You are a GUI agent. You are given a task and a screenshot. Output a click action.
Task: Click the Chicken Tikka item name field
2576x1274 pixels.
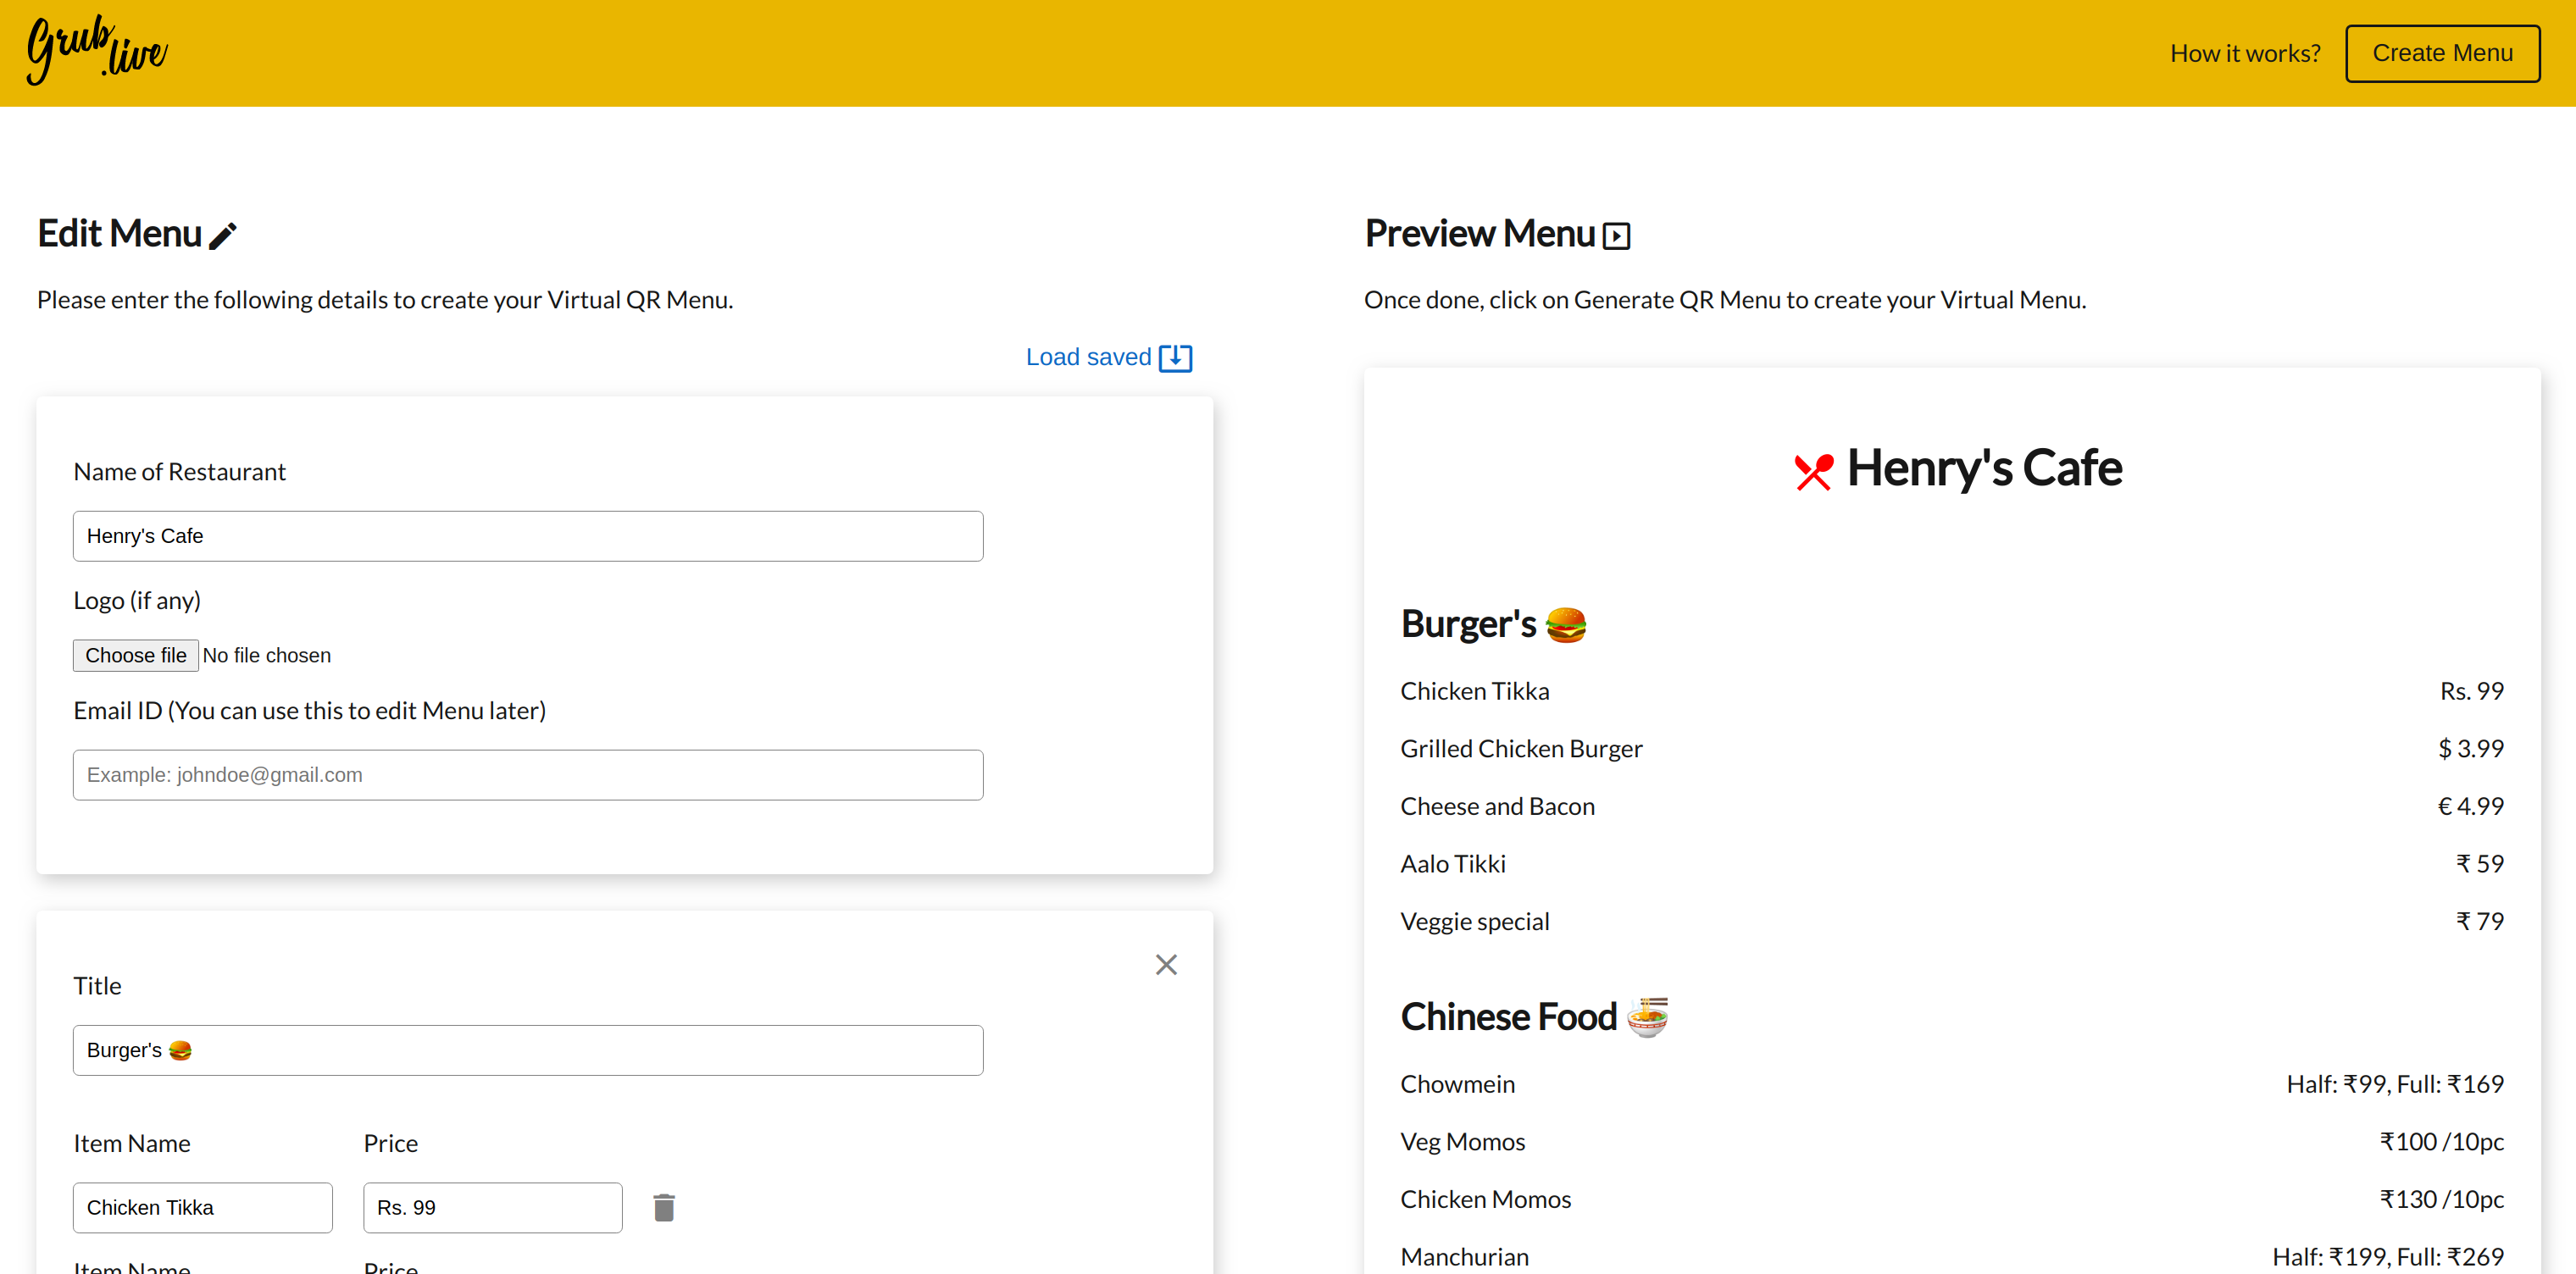pos(203,1208)
